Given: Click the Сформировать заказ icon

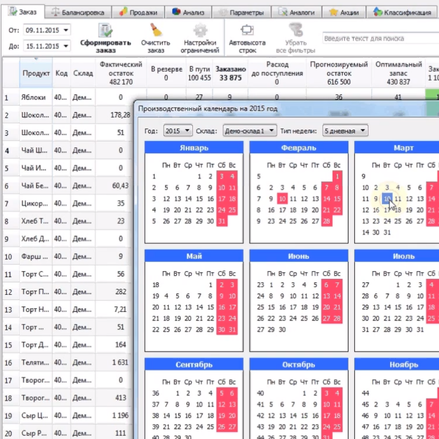Looking at the screenshot, I should pos(106,31).
